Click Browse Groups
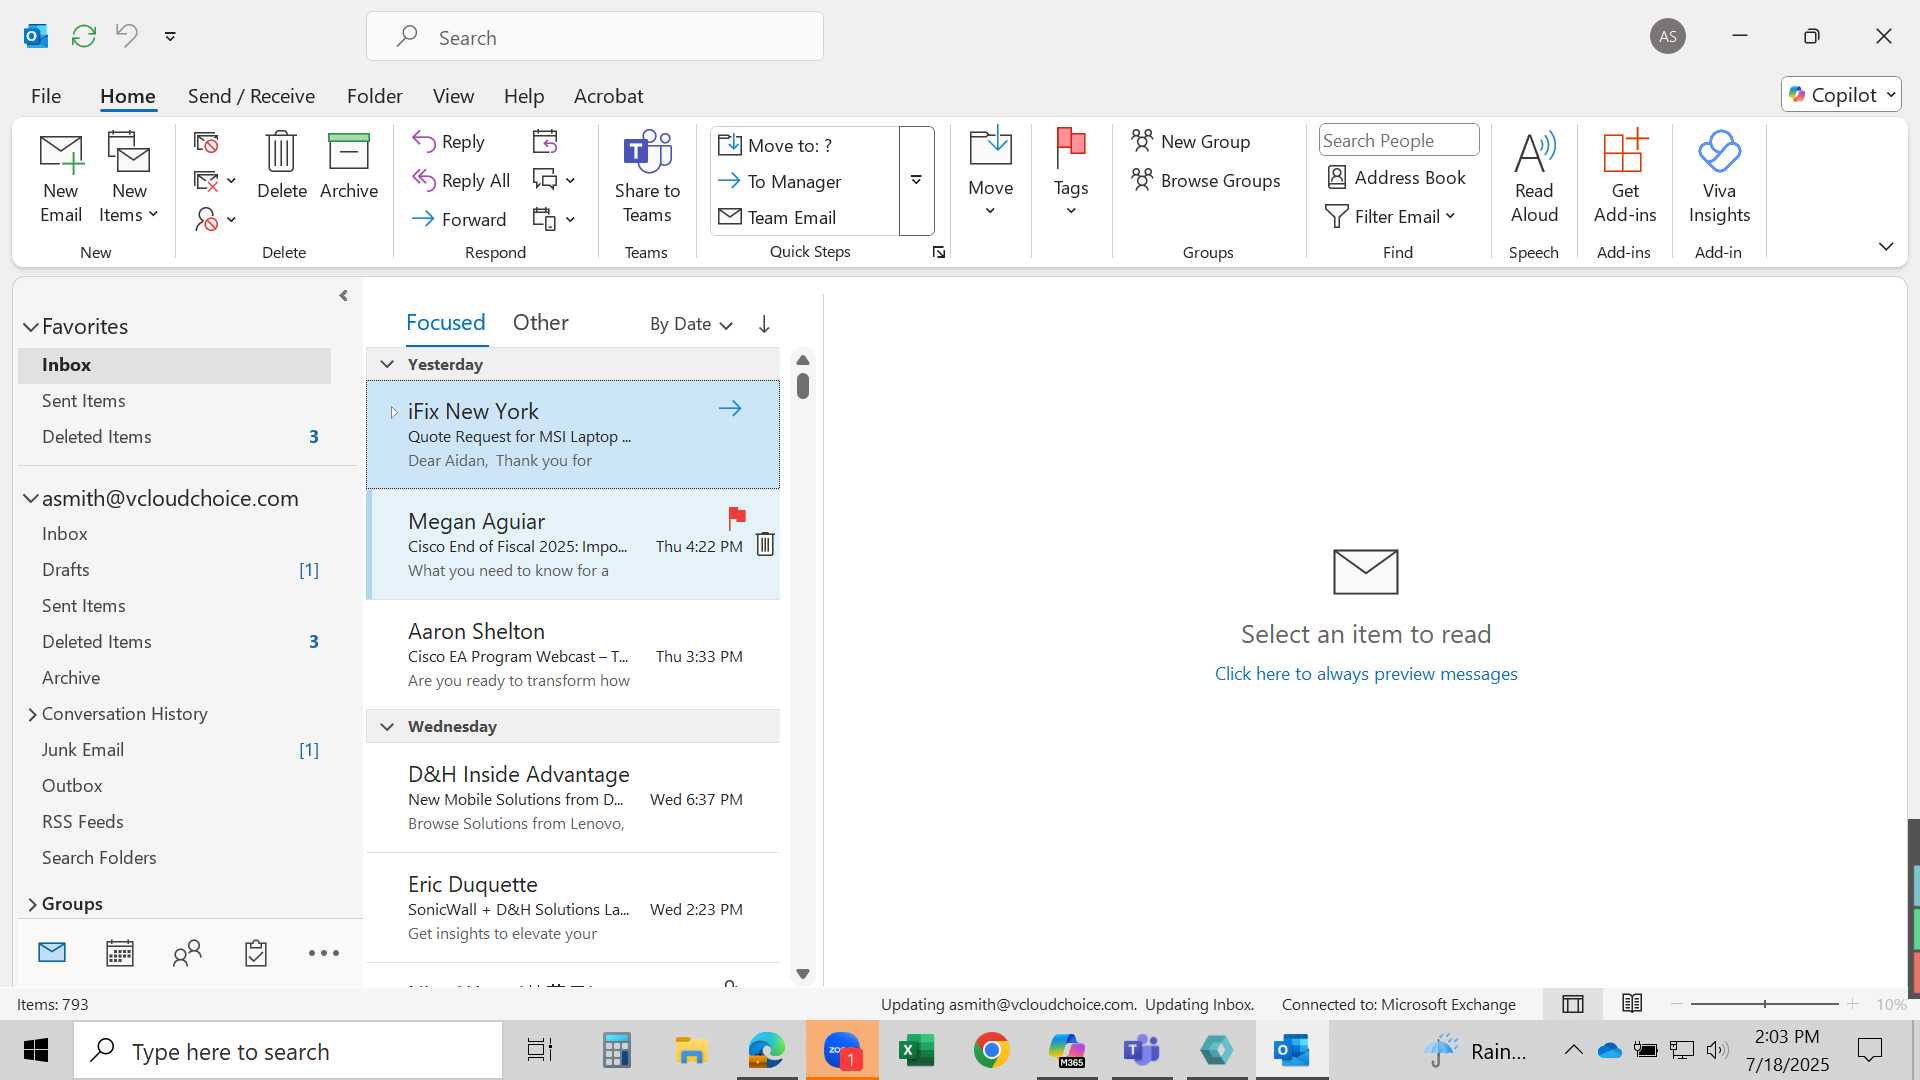This screenshot has height=1080, width=1920. tap(1206, 180)
